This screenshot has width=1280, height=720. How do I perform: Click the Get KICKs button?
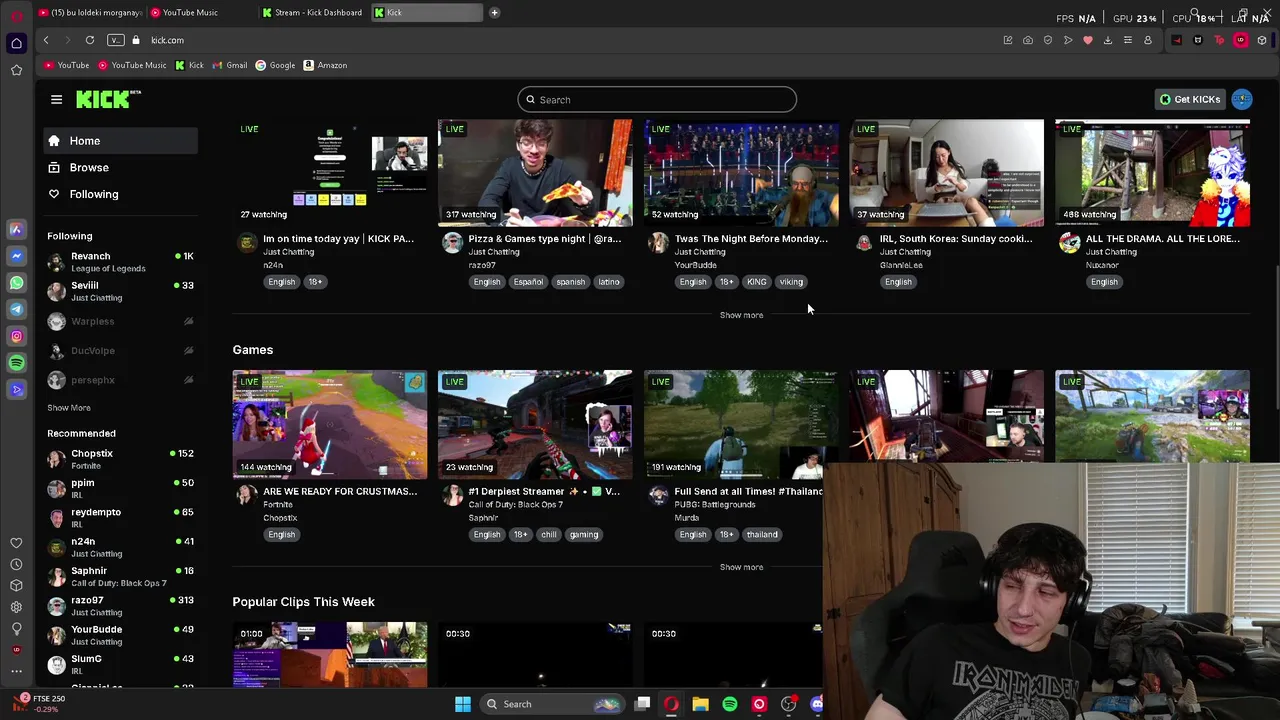(1189, 99)
